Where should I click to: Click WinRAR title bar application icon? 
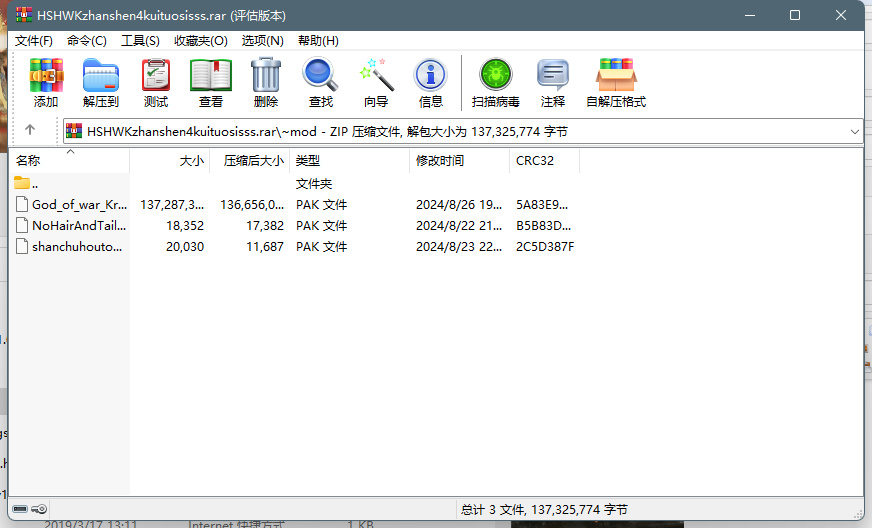pos(24,14)
